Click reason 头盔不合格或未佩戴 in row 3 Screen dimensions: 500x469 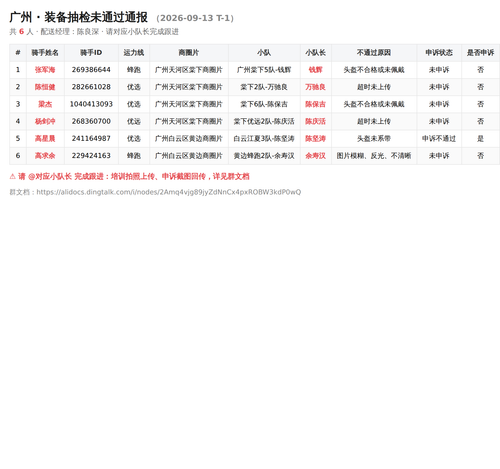pyautogui.click(x=374, y=104)
